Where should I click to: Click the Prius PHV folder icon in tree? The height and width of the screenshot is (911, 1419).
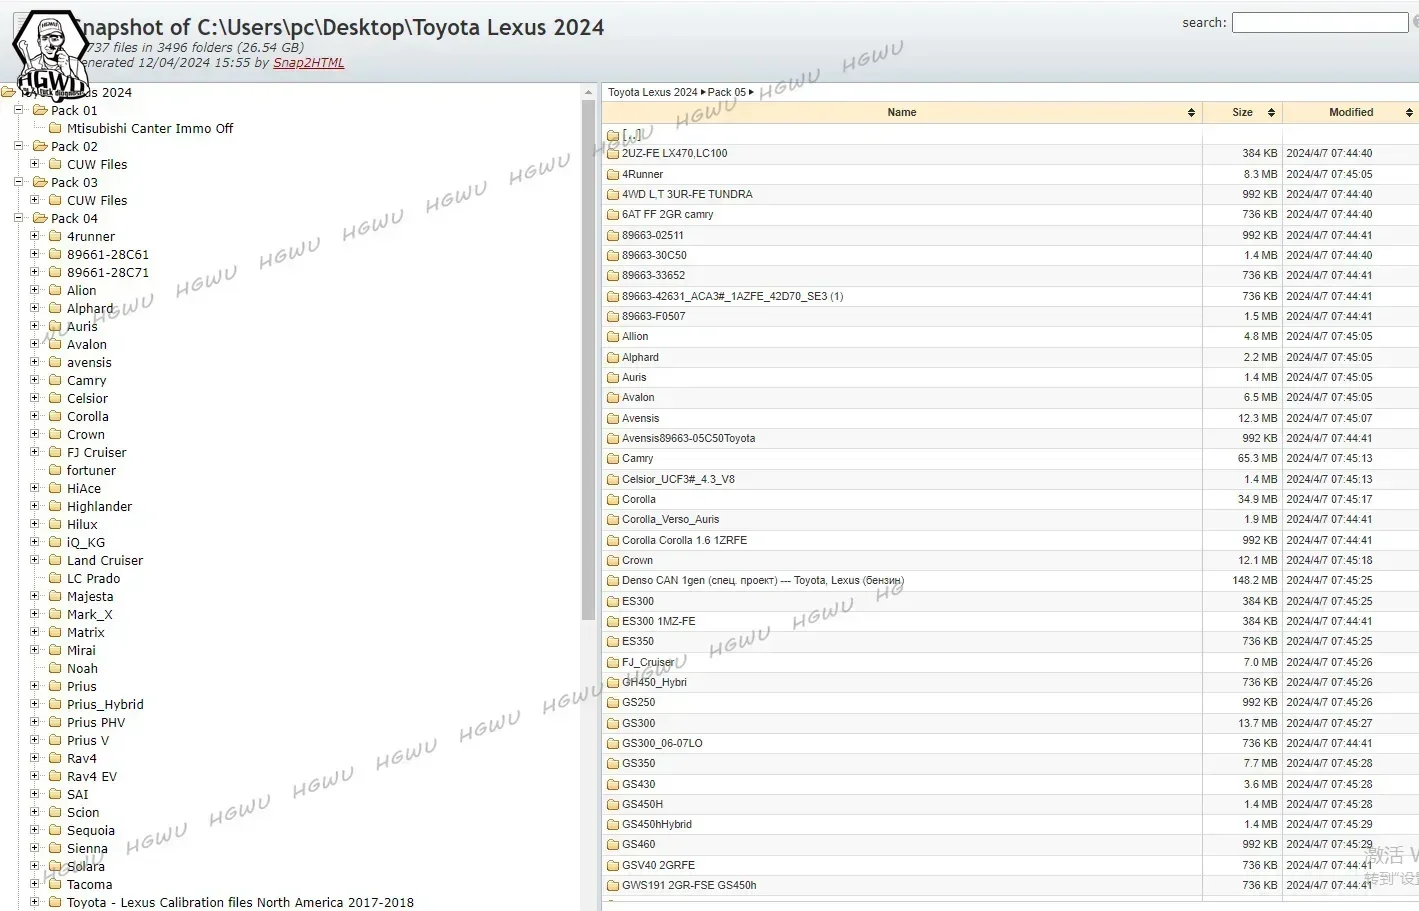56,722
